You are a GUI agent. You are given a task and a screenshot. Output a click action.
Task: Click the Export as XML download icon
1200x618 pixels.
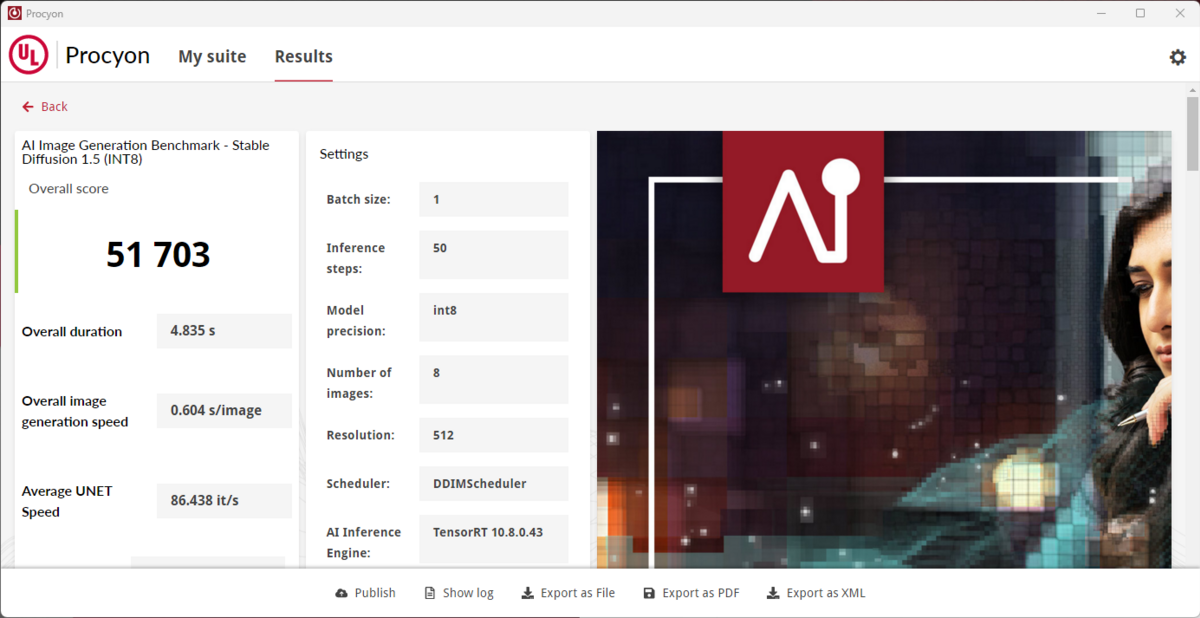click(x=773, y=593)
